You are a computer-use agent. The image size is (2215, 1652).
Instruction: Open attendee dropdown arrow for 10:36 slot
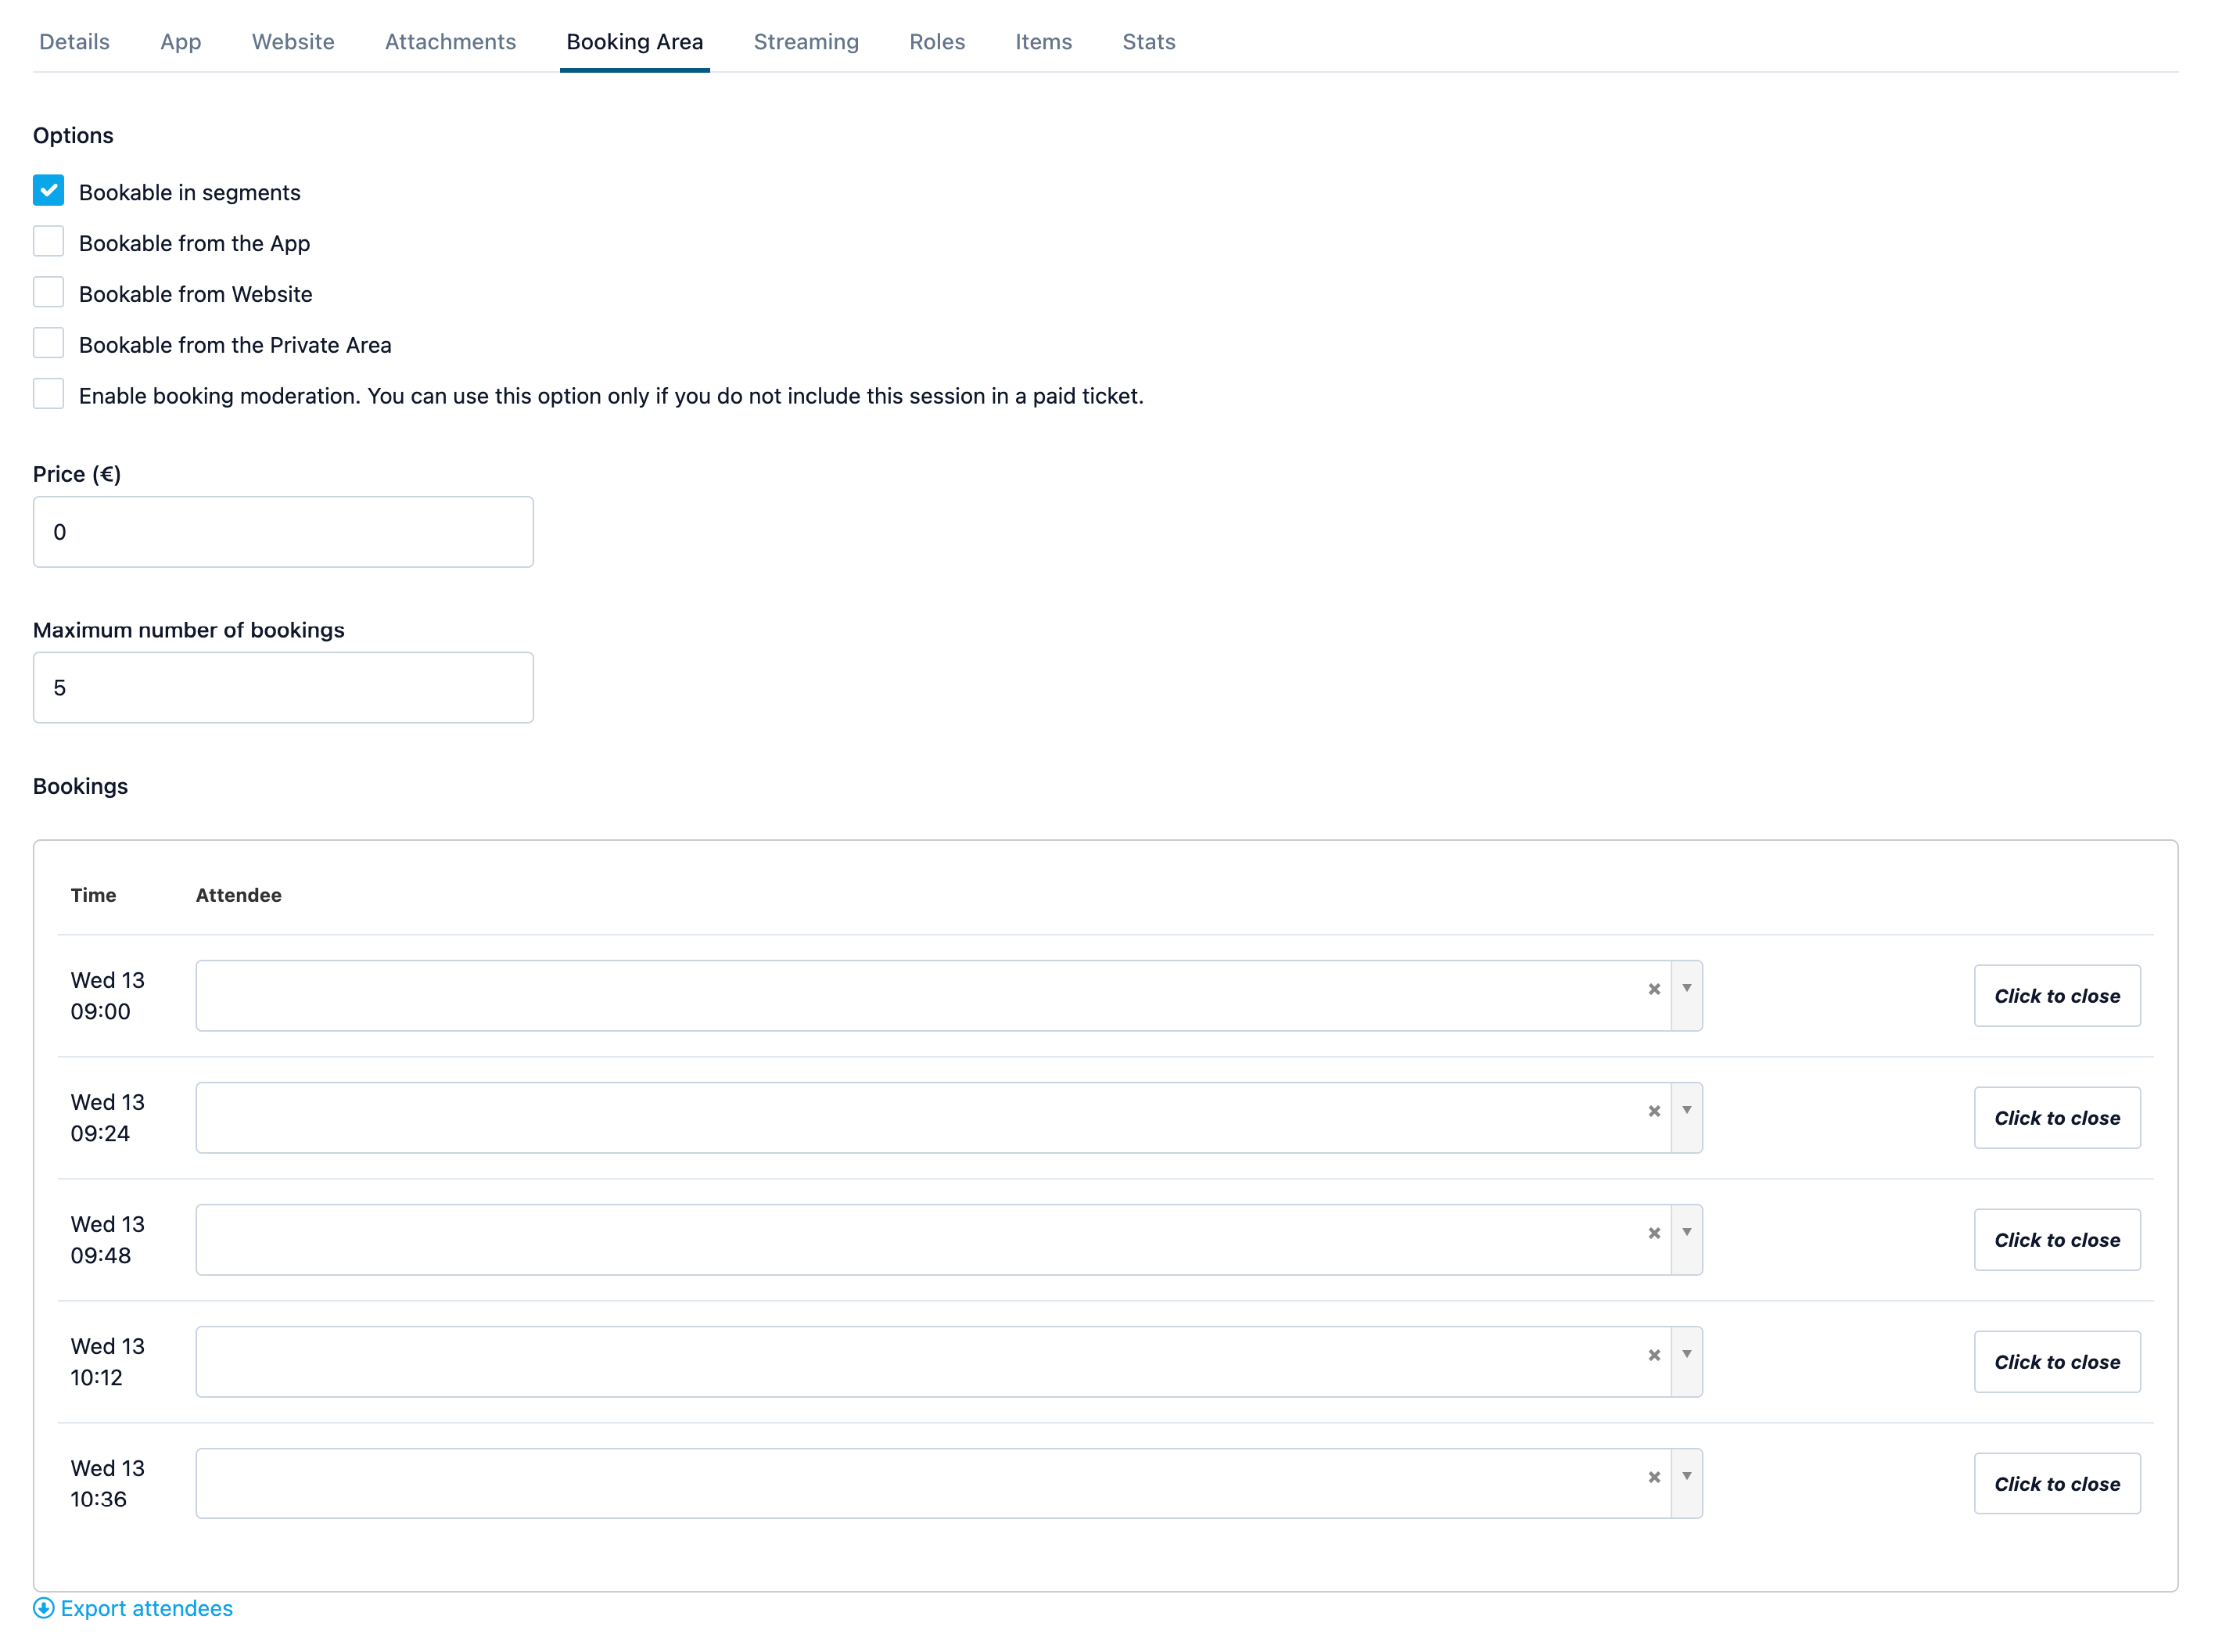[x=1686, y=1483]
